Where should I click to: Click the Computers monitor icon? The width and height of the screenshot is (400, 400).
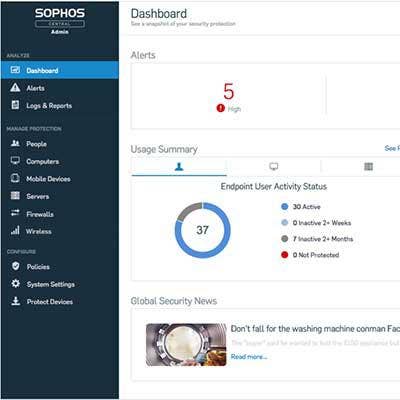(x=15, y=161)
